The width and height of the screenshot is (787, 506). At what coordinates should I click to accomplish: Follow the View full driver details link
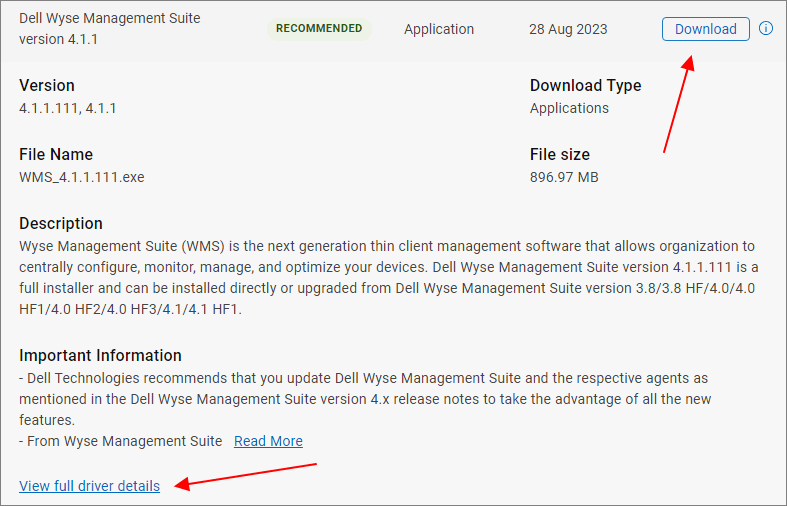pyautogui.click(x=89, y=486)
